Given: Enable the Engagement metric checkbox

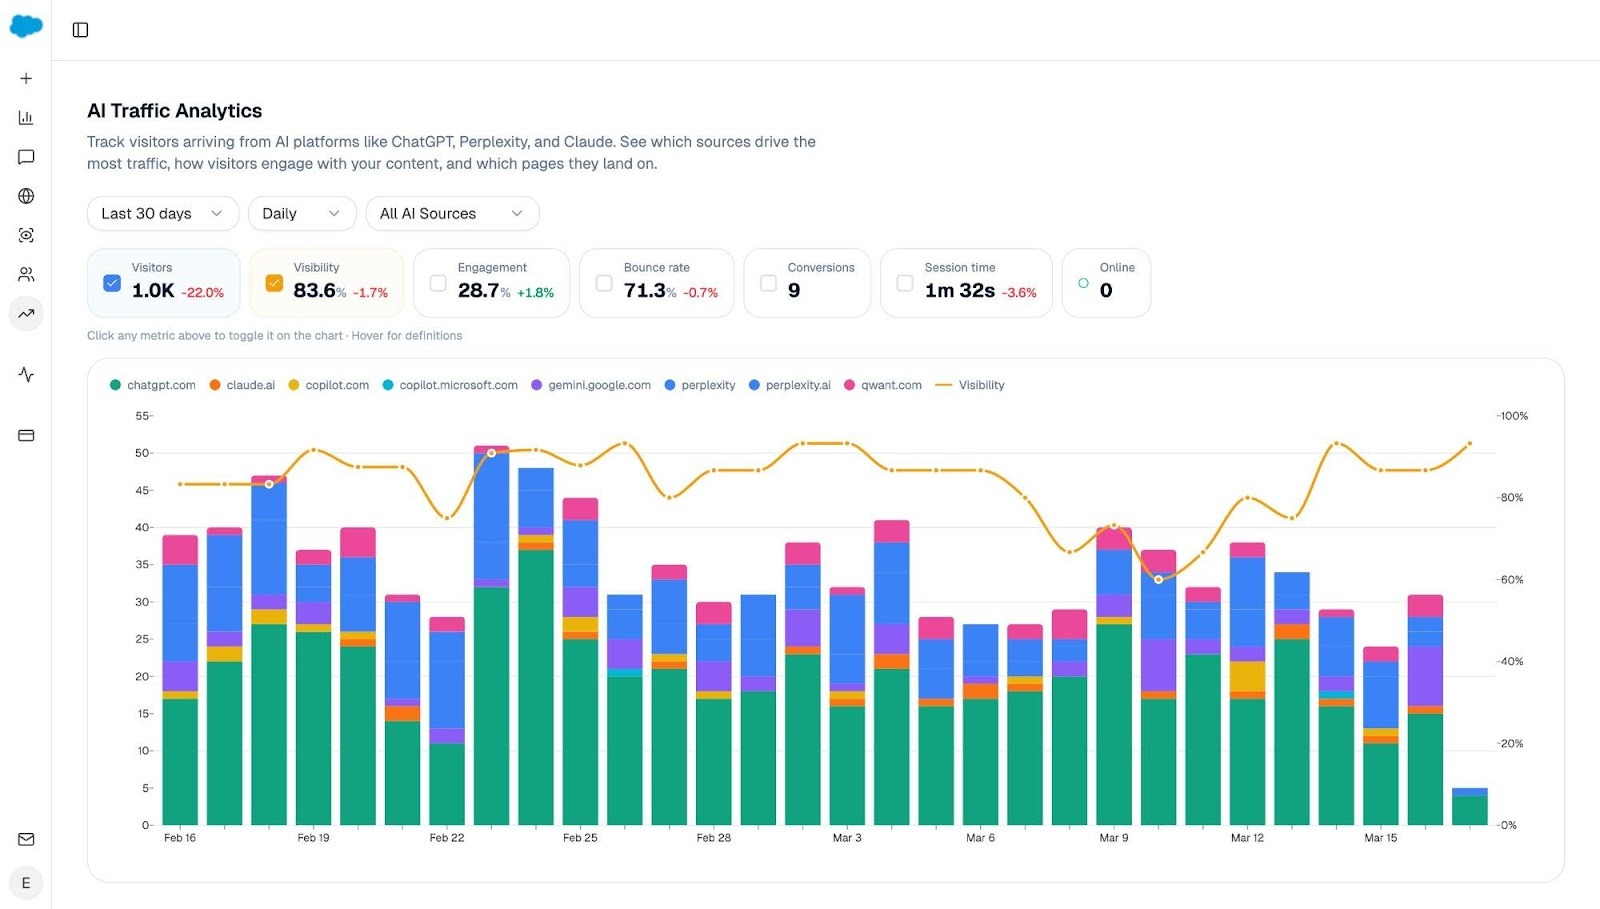Looking at the screenshot, I should click(x=437, y=283).
